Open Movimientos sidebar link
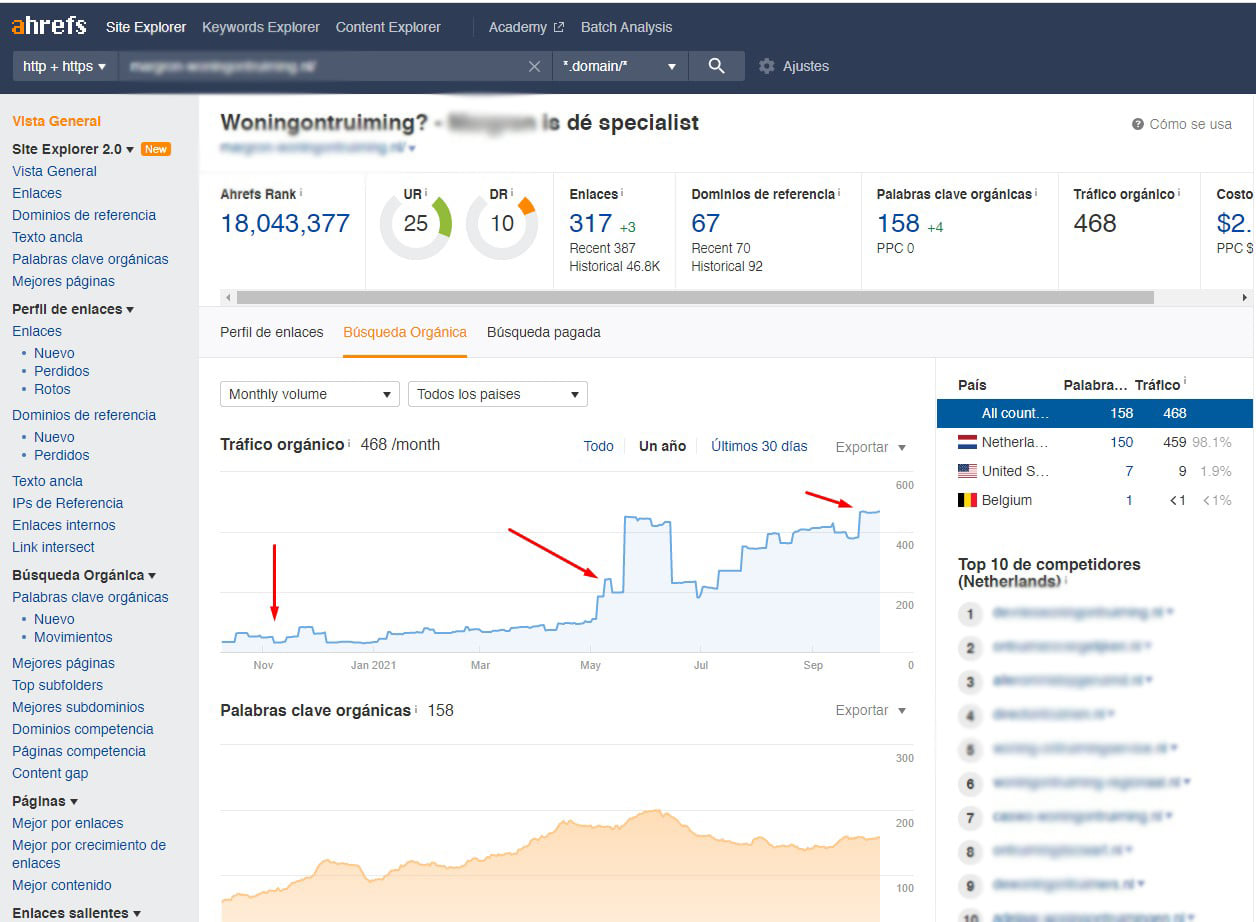 coord(73,637)
